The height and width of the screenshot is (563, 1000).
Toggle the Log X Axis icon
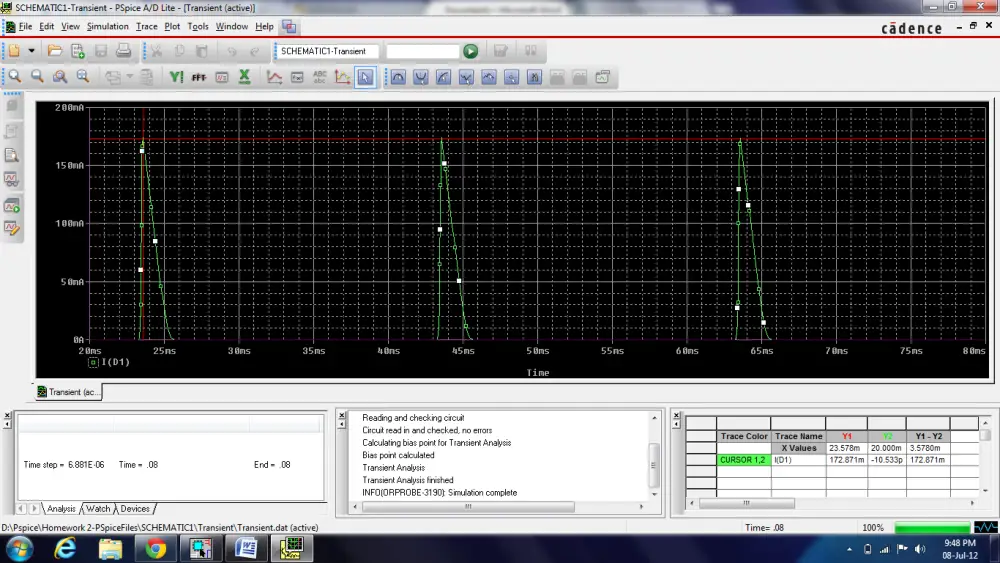point(244,77)
